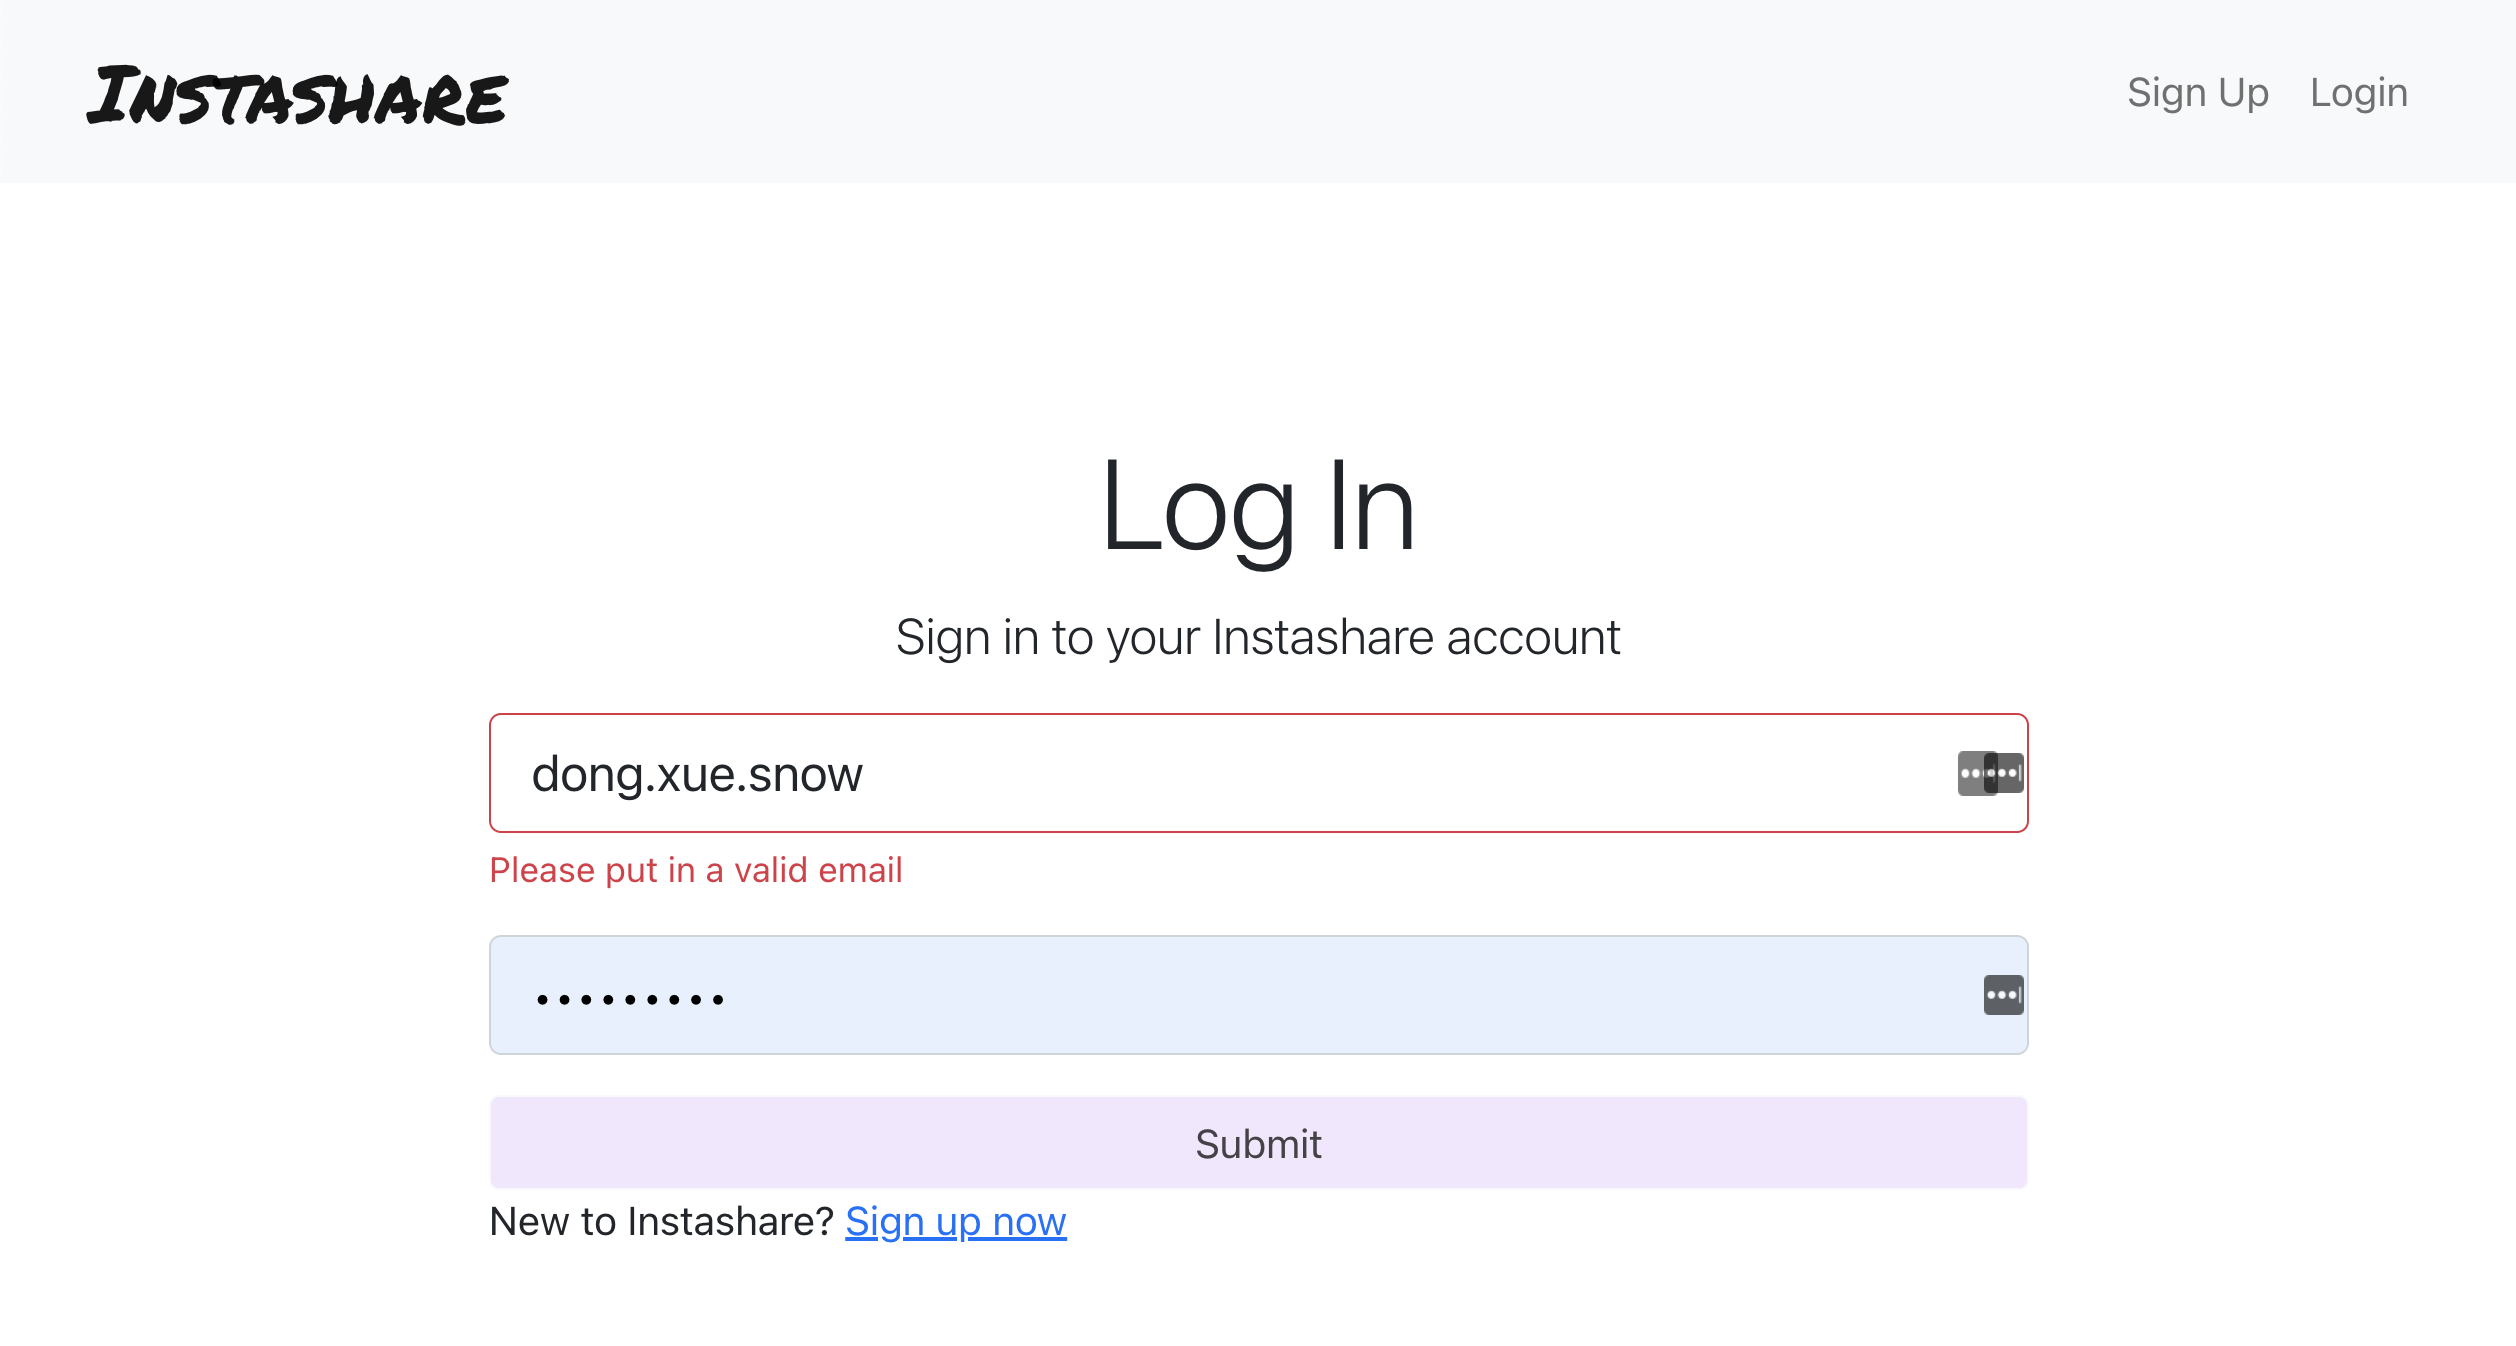This screenshot has height=1346, width=2516.
Task: Select the Login menu item
Action: (x=2359, y=92)
